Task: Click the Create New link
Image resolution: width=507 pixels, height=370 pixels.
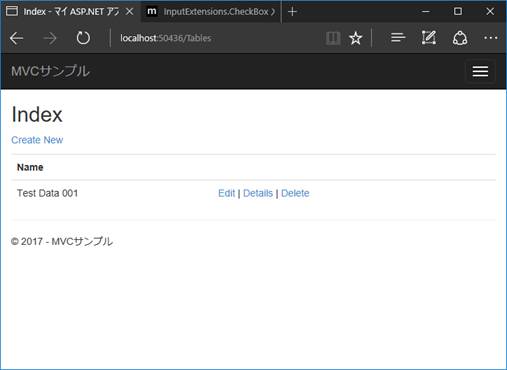Action: [37, 140]
